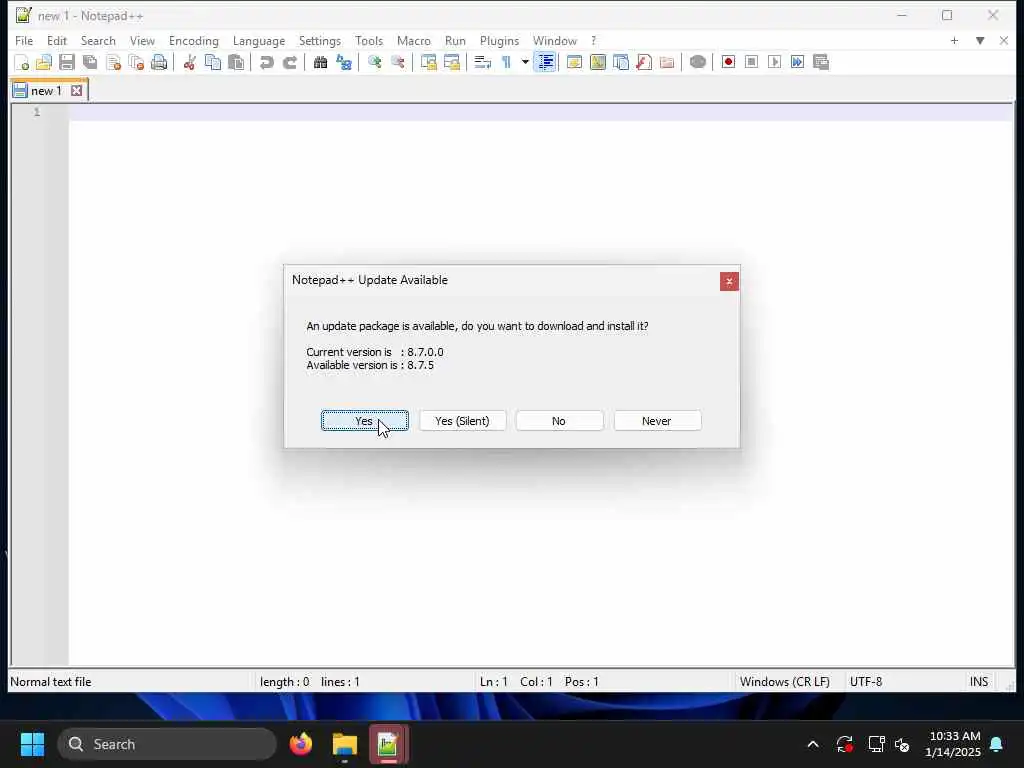Click the Close file toolbar icon
Screen dimensions: 1024x768
(x=114, y=62)
